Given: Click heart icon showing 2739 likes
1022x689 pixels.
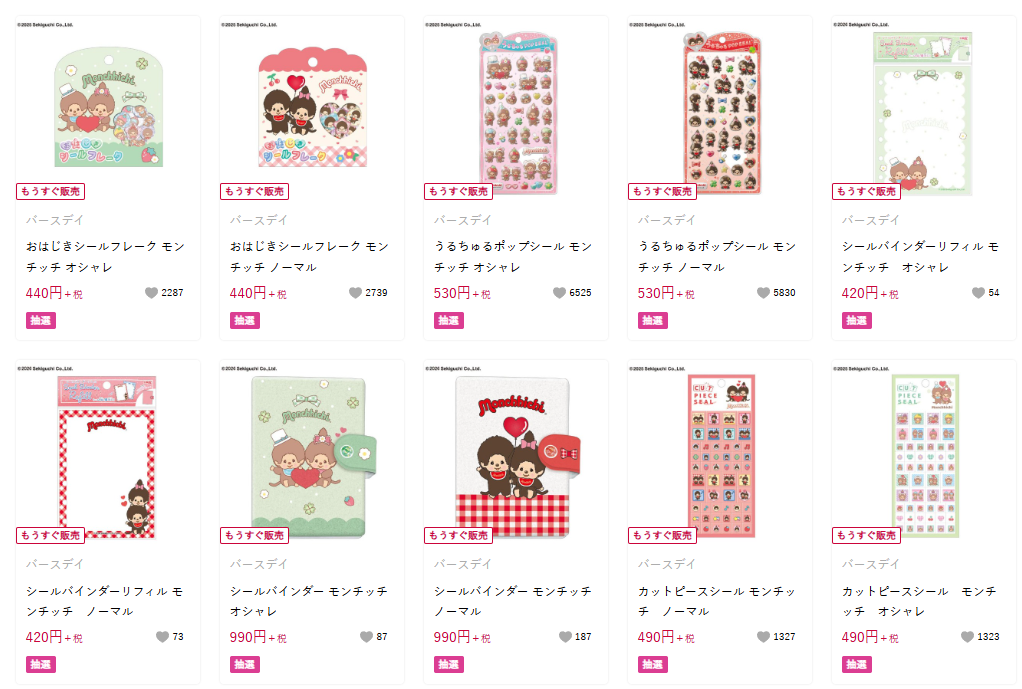Looking at the screenshot, I should pos(355,293).
